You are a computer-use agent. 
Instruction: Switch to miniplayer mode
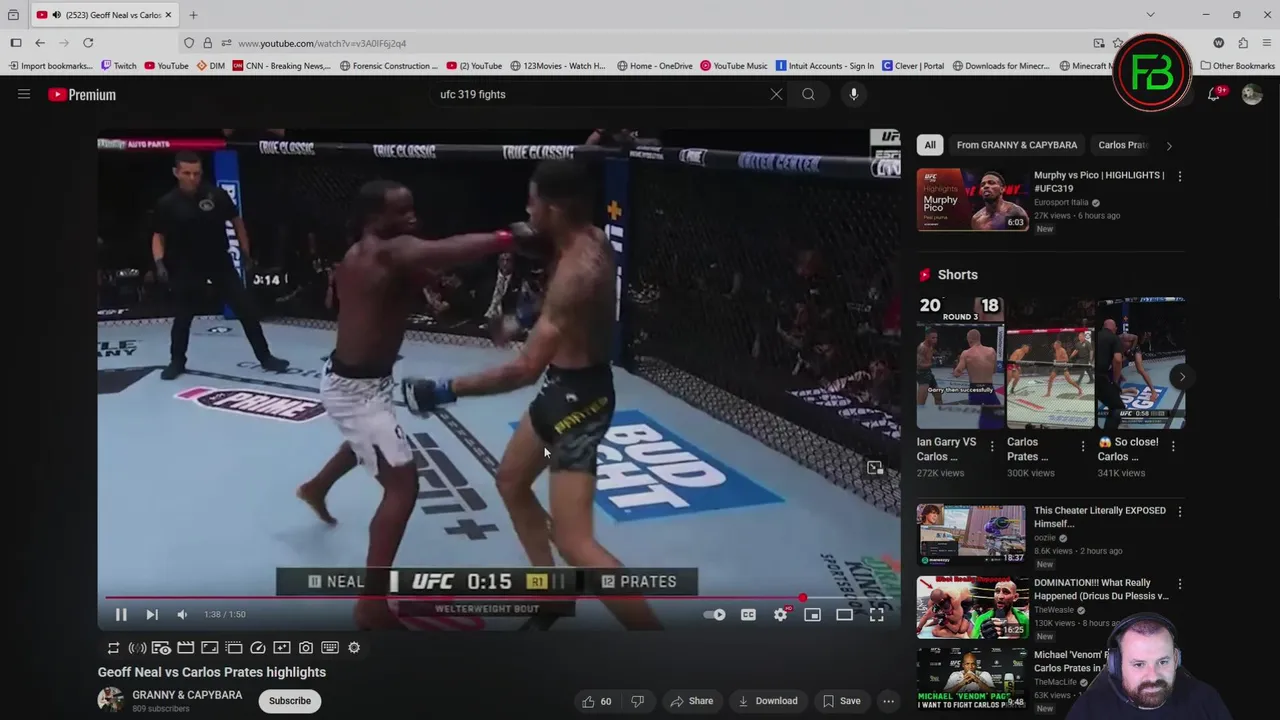click(812, 615)
